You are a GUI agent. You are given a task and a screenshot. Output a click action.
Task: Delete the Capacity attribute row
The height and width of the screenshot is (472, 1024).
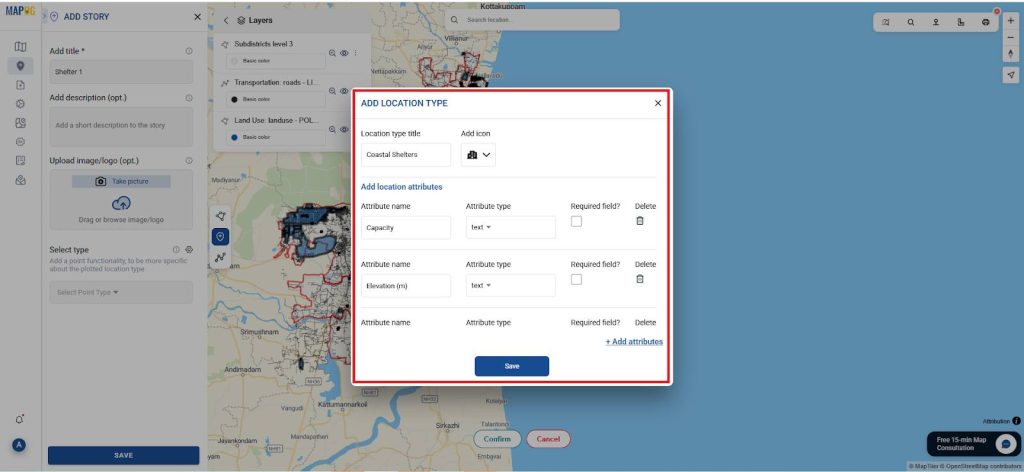[x=640, y=221]
